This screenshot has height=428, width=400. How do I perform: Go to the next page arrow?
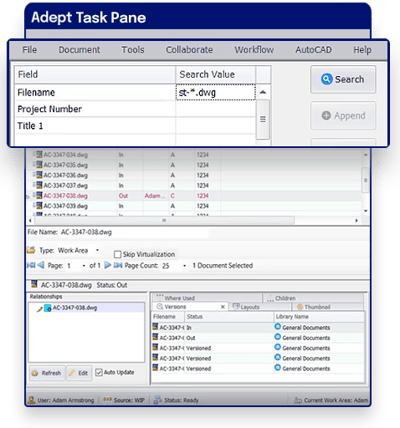[108, 265]
